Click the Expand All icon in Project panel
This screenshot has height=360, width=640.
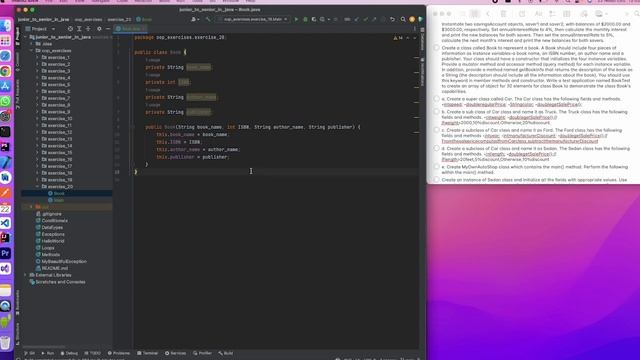(79, 29)
